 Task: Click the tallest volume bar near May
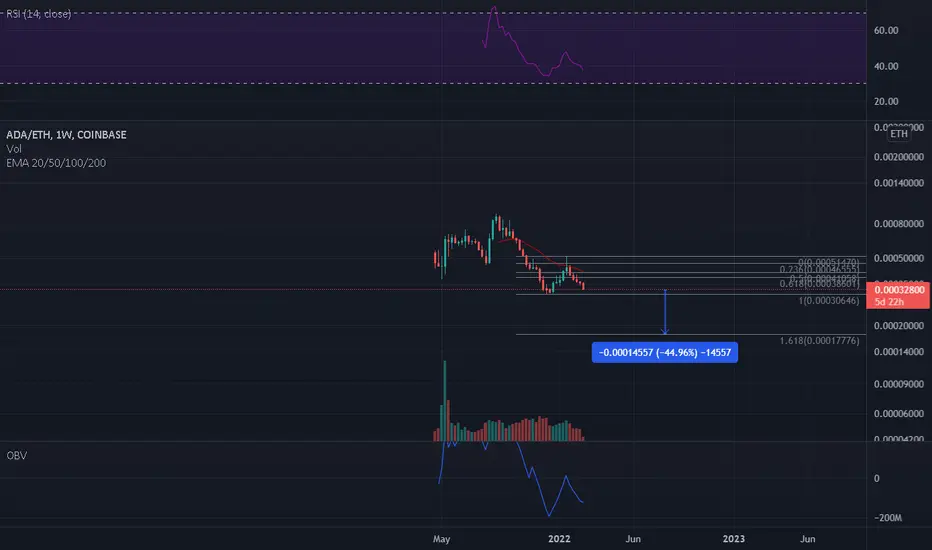(x=445, y=400)
